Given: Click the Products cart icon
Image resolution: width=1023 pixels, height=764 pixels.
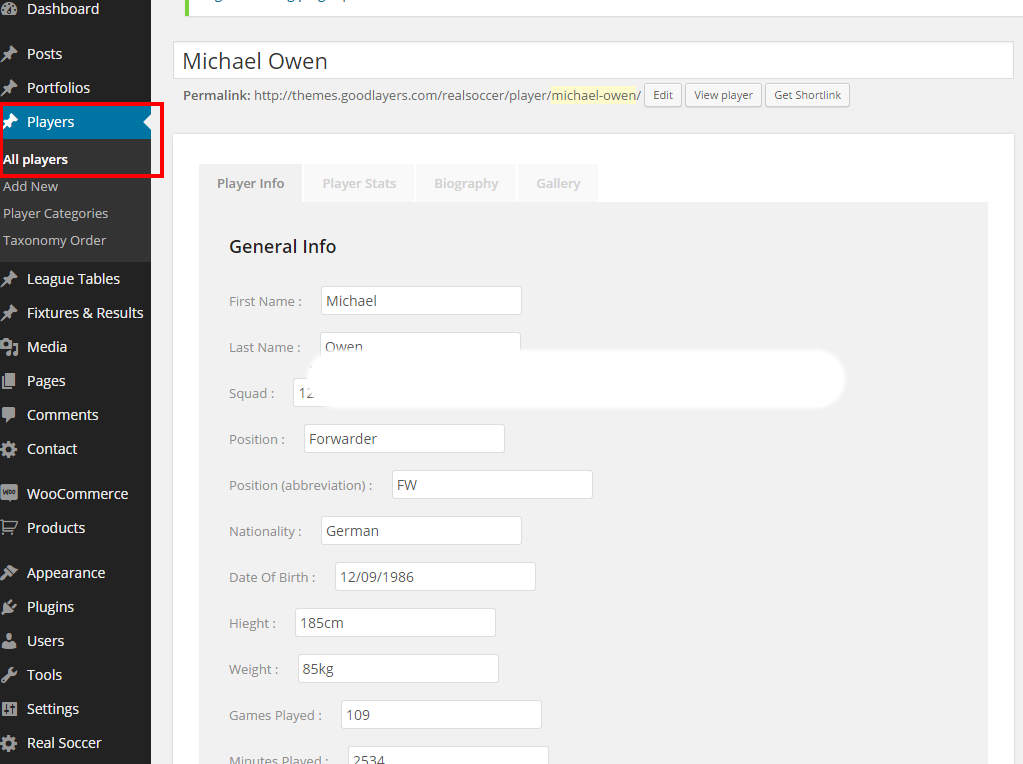Looking at the screenshot, I should [x=9, y=528].
